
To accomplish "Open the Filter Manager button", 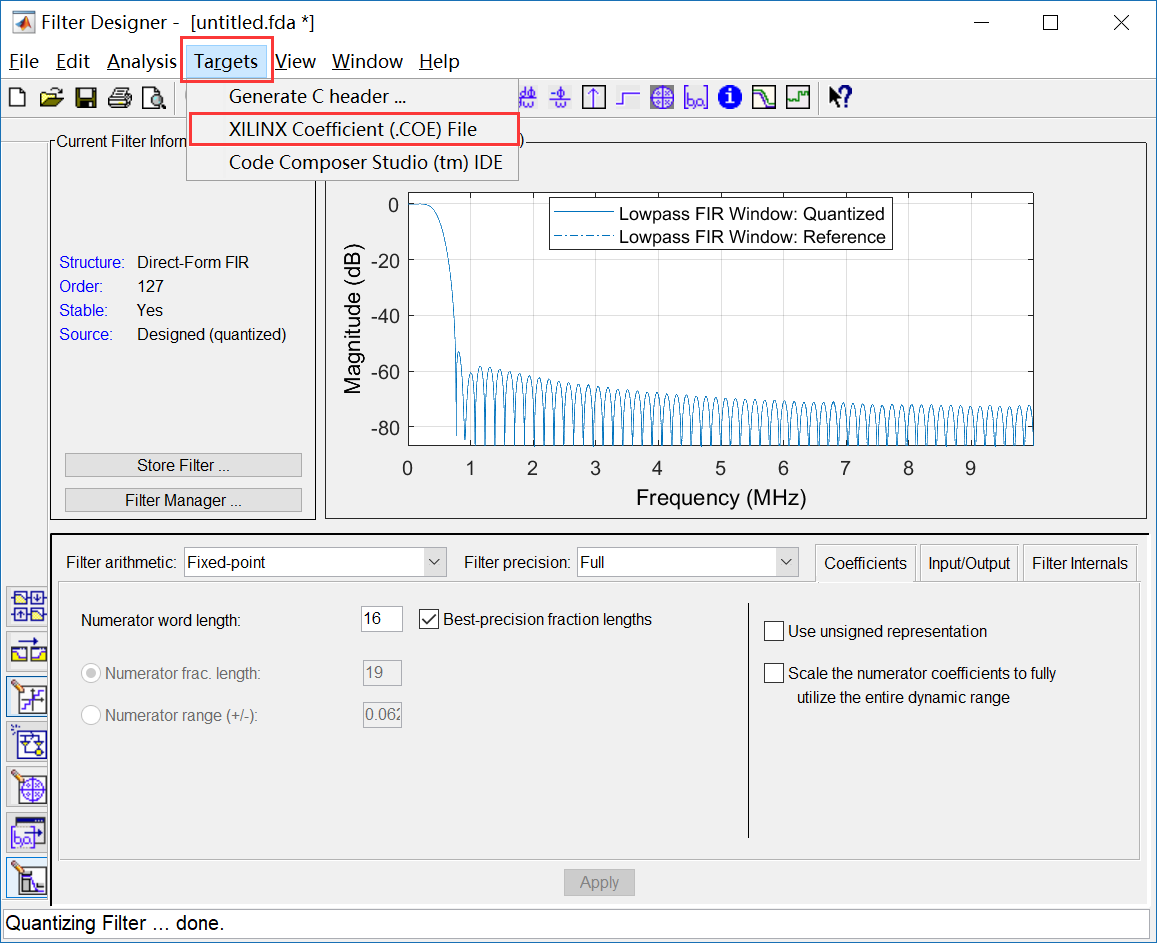I will pyautogui.click(x=183, y=500).
